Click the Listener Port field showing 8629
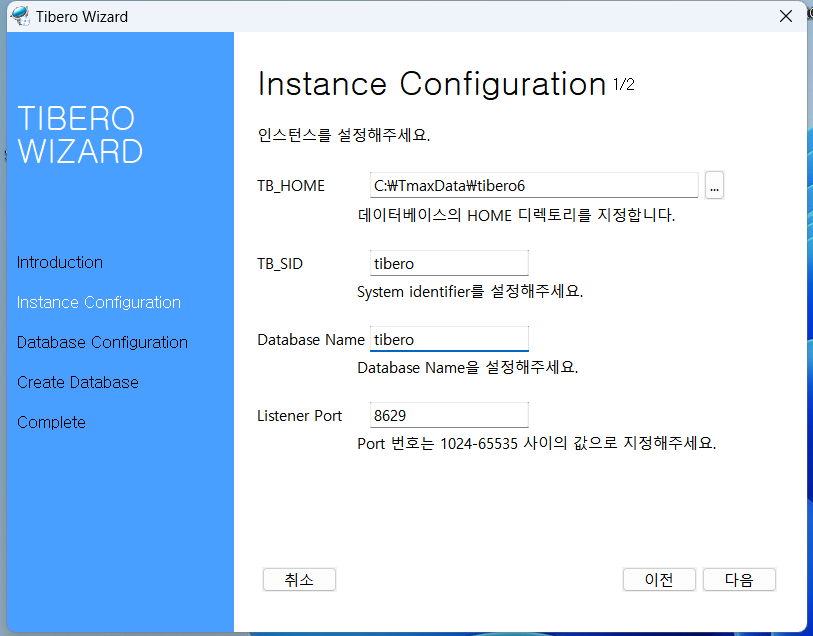Screen dimensions: 813x636 coord(449,415)
